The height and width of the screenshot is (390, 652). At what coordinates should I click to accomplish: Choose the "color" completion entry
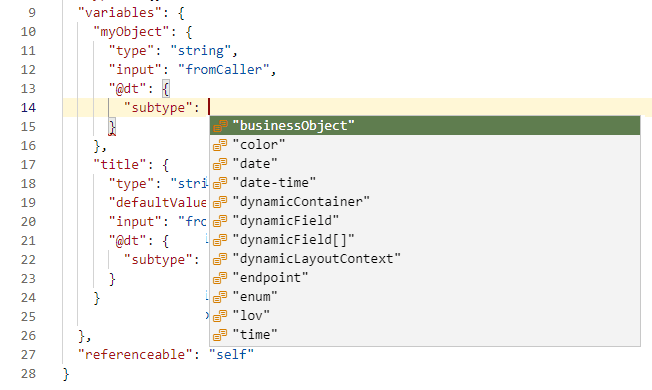(425, 145)
